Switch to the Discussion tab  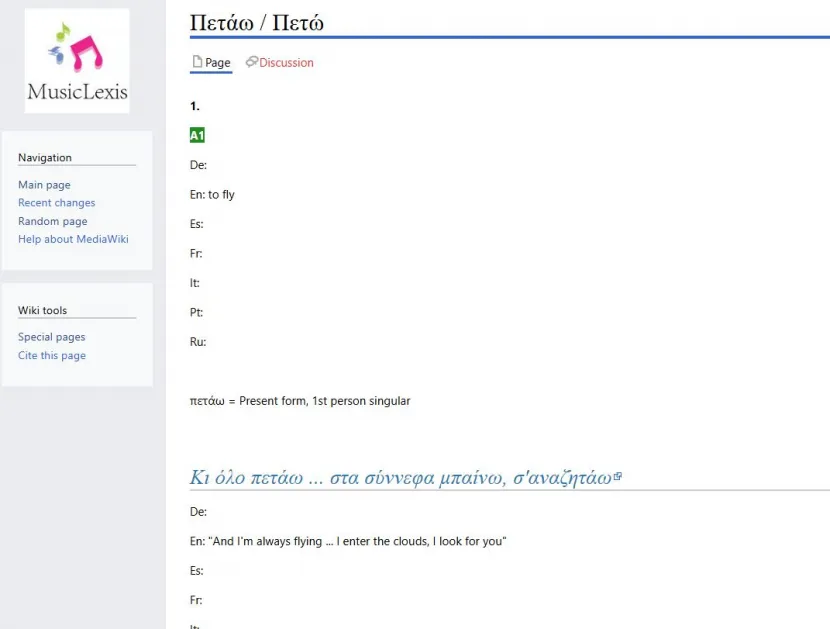286,62
